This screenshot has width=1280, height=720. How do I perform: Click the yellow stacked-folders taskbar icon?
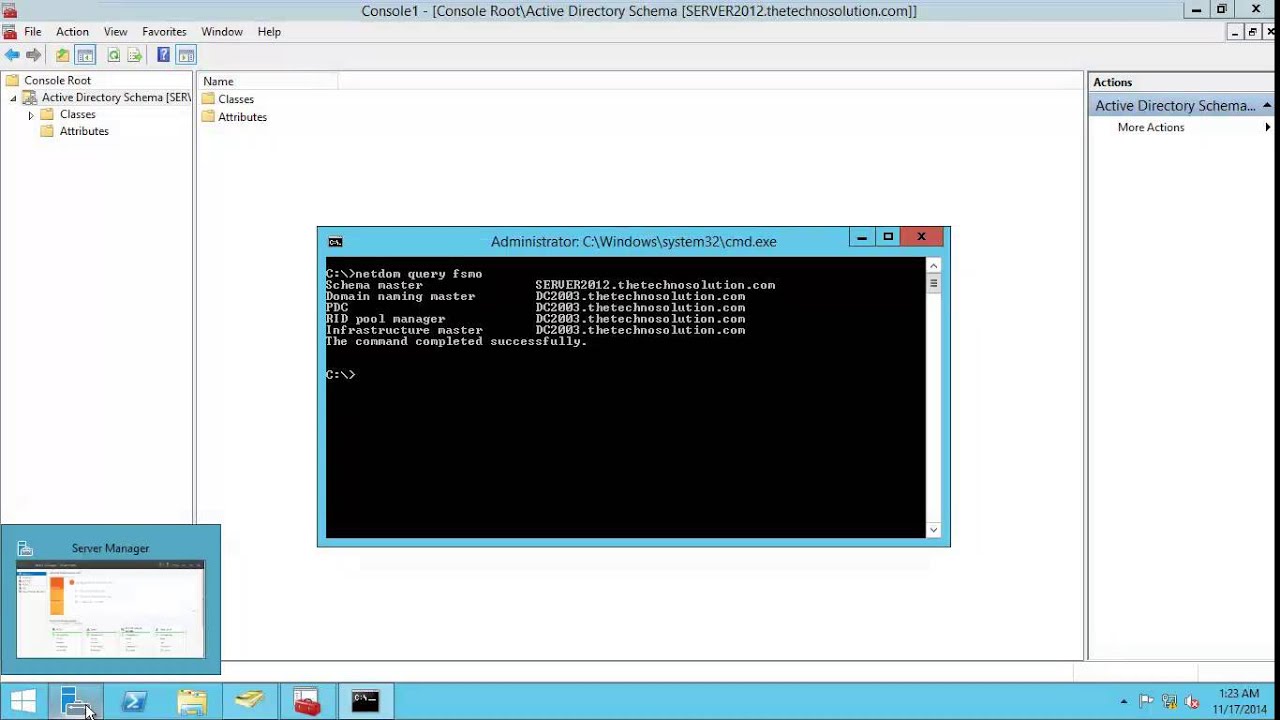[x=249, y=702]
